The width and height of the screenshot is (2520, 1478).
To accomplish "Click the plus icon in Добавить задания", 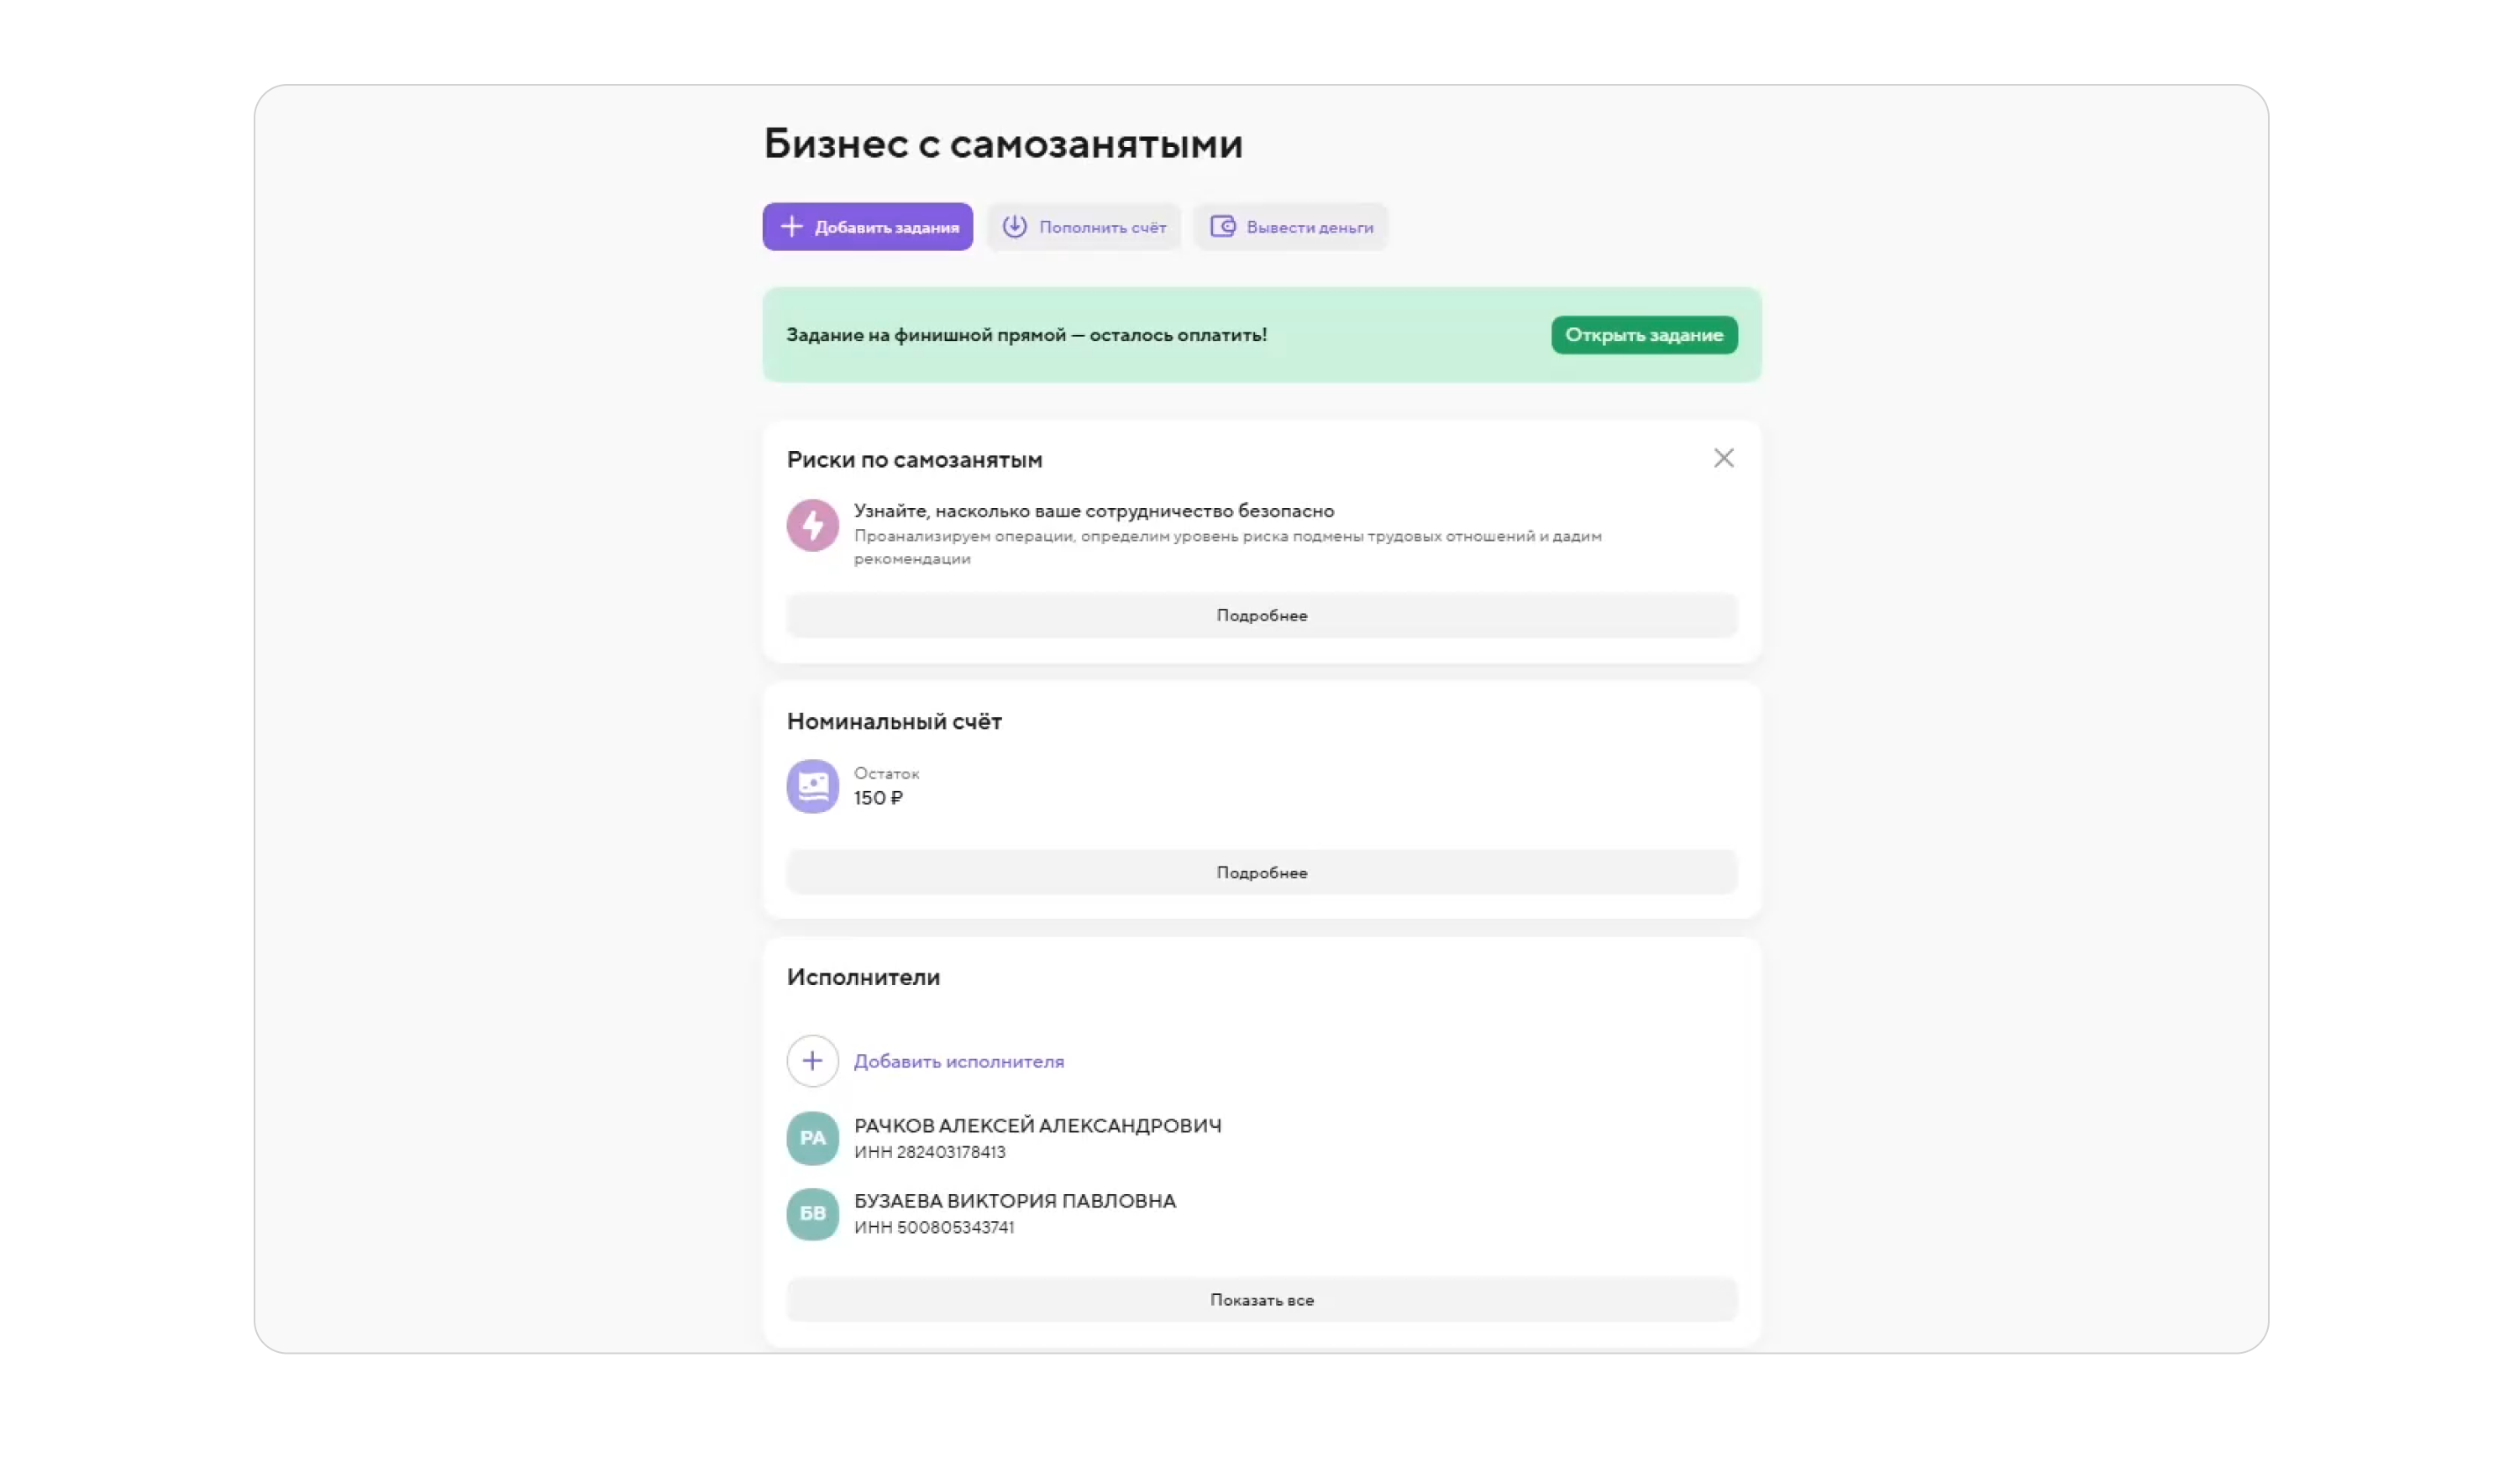I will (791, 227).
